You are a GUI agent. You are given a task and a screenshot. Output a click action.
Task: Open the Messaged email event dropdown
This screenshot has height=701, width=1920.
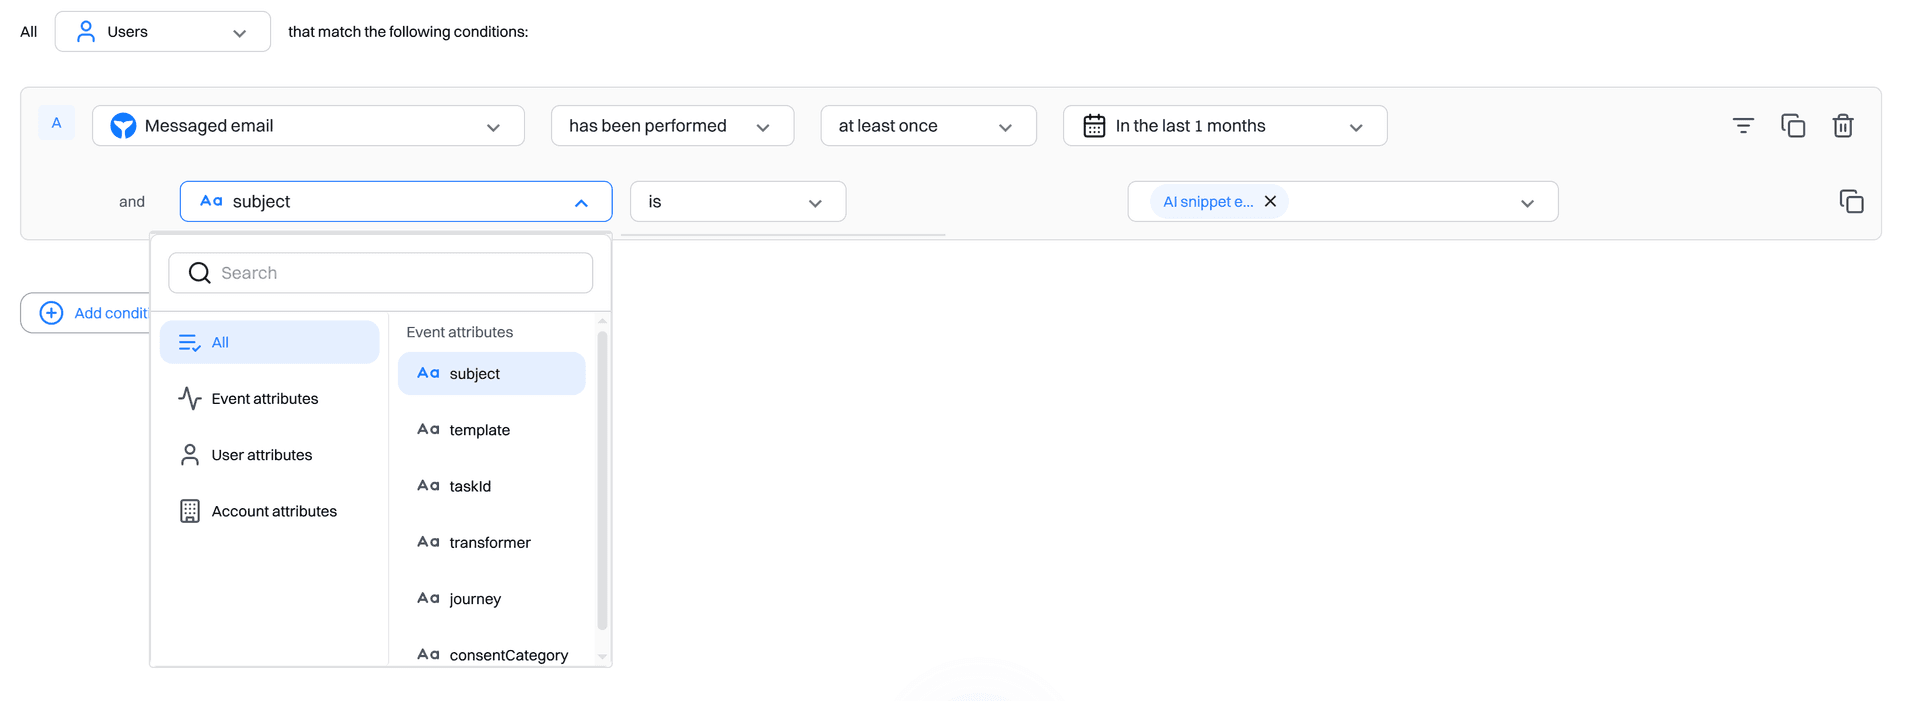pyautogui.click(x=308, y=126)
